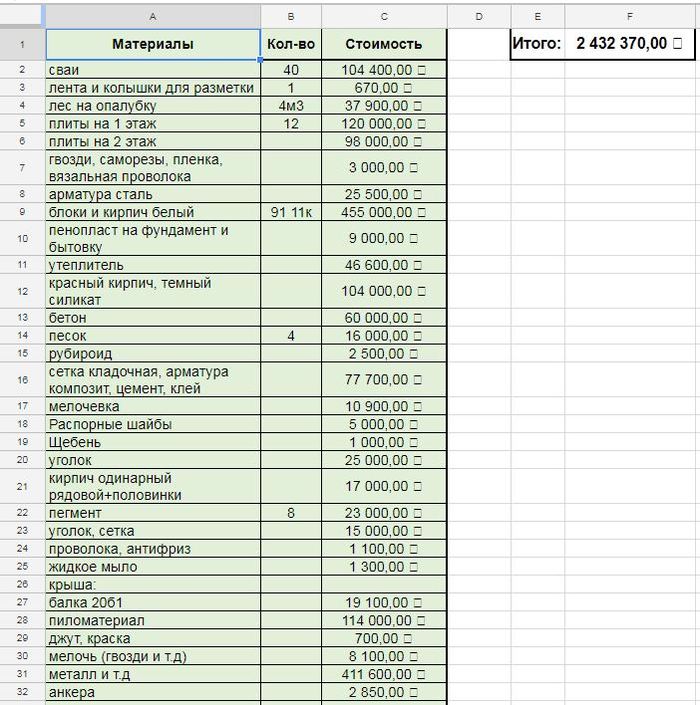
Task: Select the total 2 432 370,00 cell
Action: coord(629,44)
